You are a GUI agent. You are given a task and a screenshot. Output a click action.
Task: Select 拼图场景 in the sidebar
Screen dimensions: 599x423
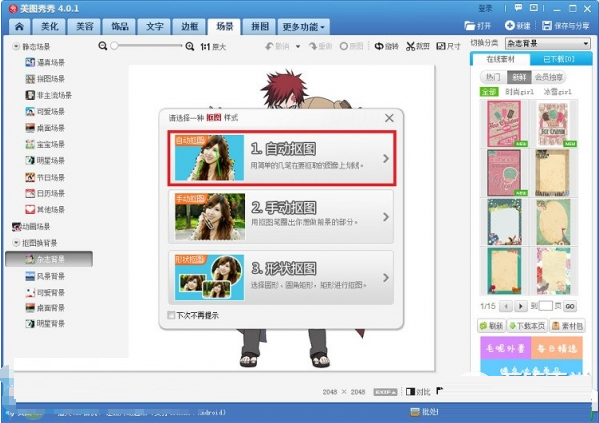coord(45,79)
